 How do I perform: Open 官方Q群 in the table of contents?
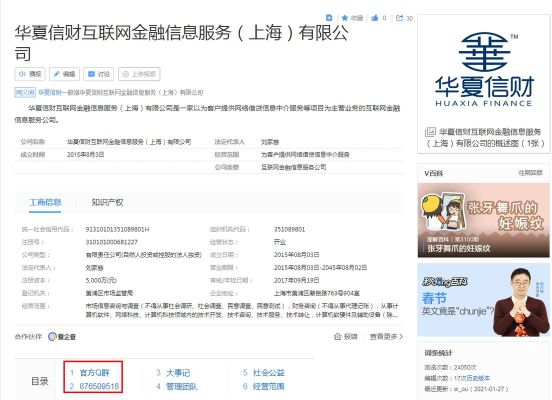(x=94, y=373)
